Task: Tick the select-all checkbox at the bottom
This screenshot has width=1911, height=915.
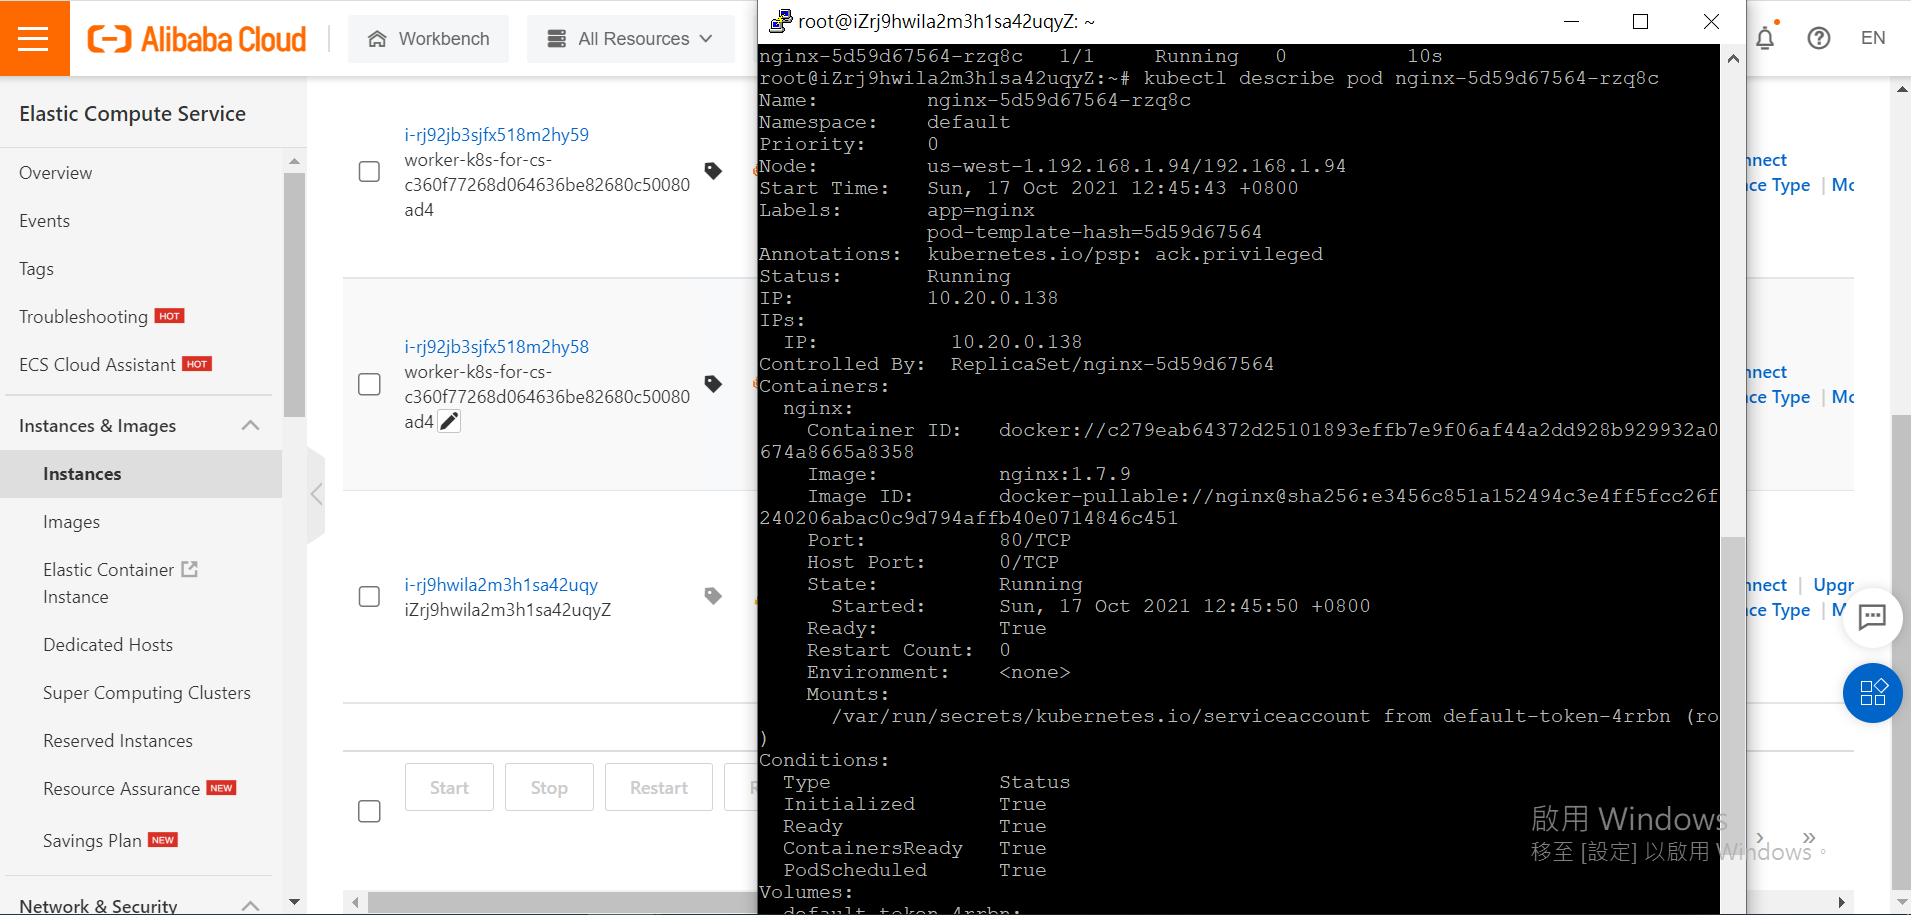Action: tap(368, 811)
